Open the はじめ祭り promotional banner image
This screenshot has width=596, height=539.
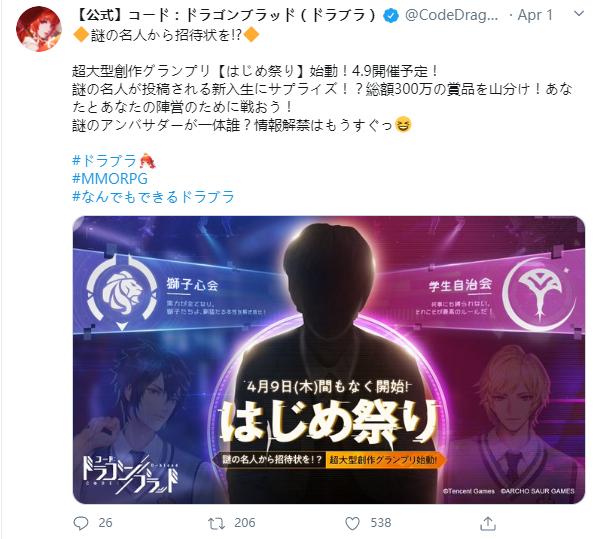point(329,360)
